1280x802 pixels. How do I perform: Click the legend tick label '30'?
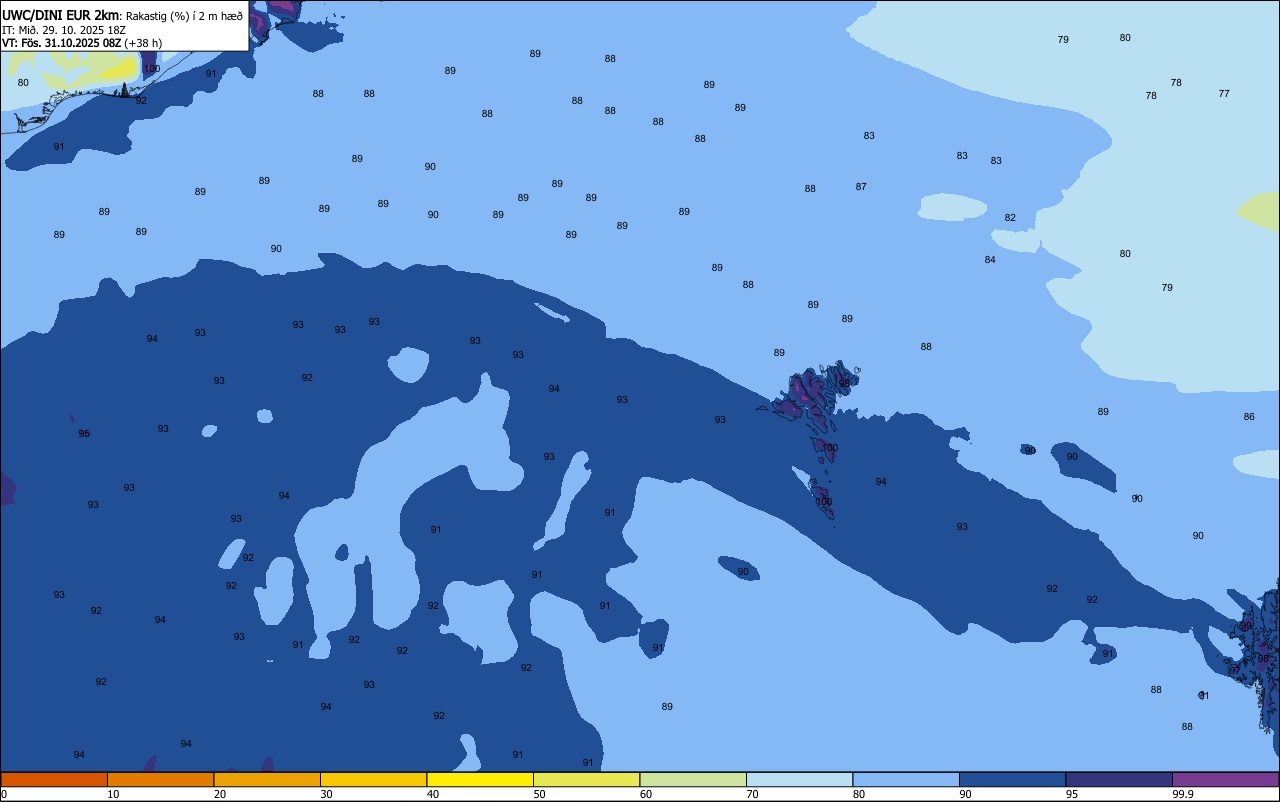pos(326,794)
